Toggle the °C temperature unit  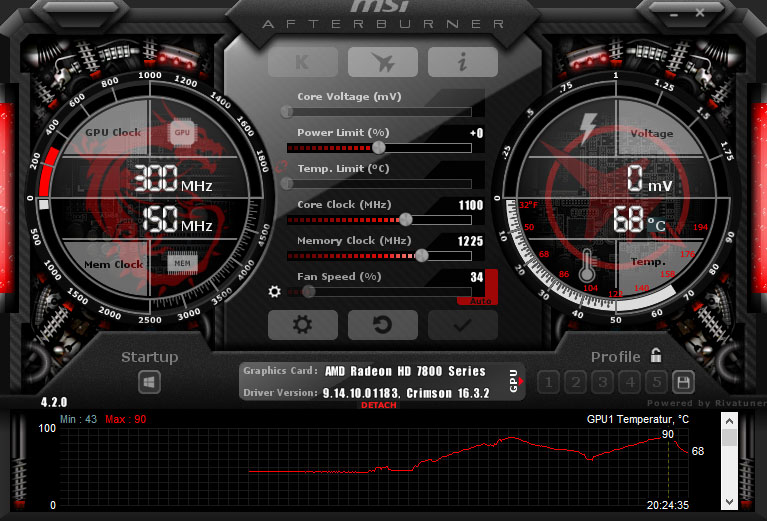[656, 225]
